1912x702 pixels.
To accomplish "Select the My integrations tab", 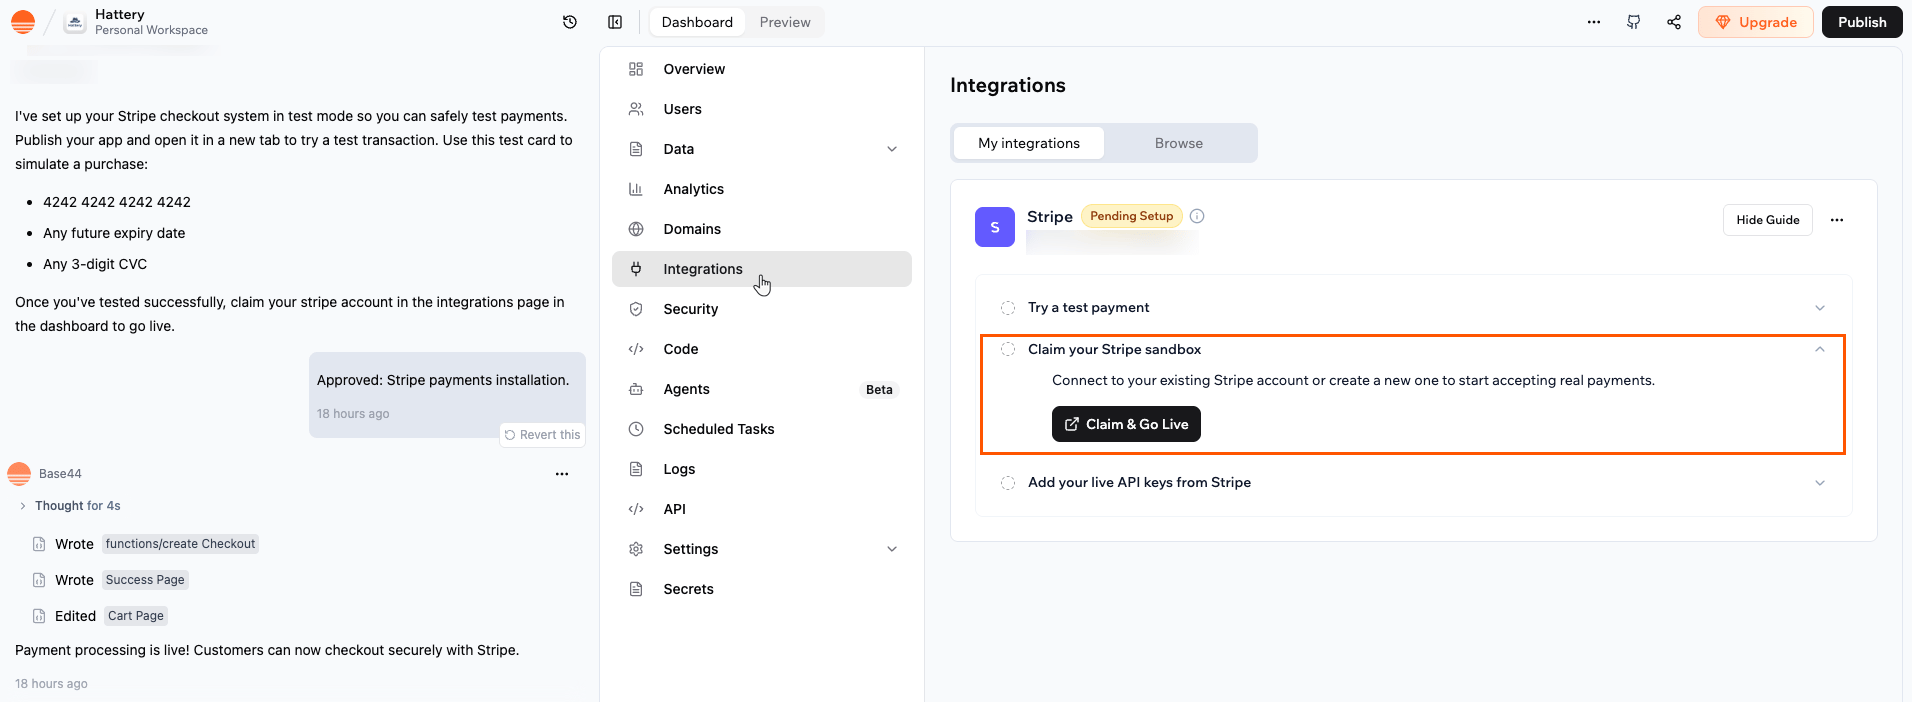I will coord(1029,143).
